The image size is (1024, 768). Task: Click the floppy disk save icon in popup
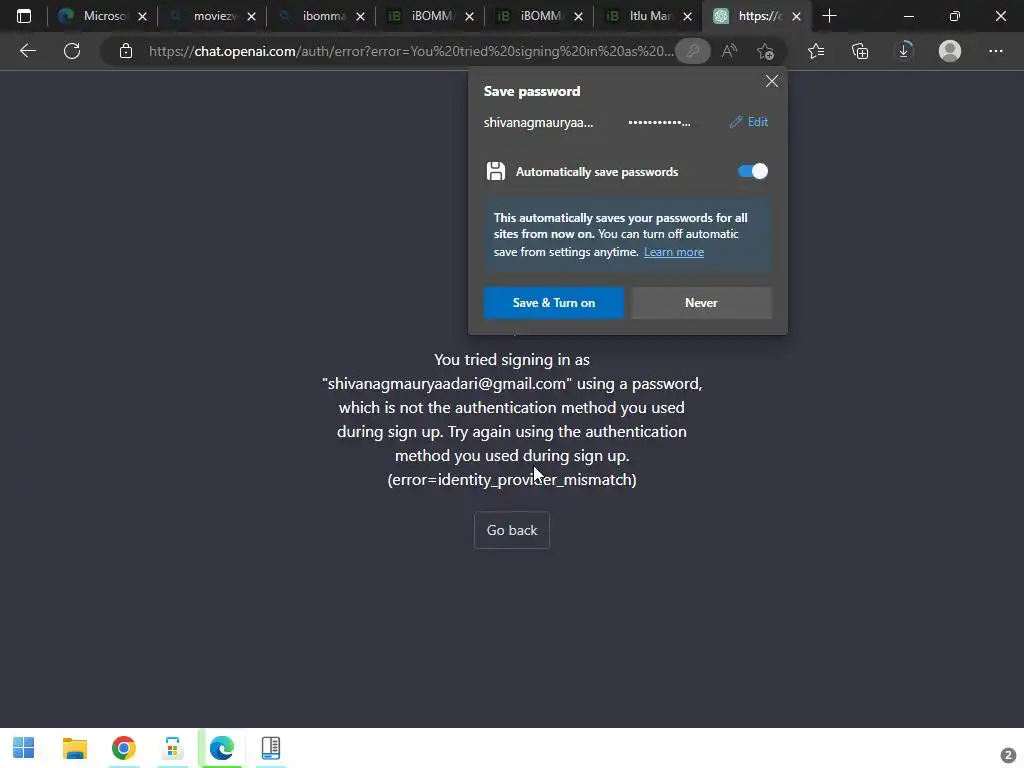(496, 171)
